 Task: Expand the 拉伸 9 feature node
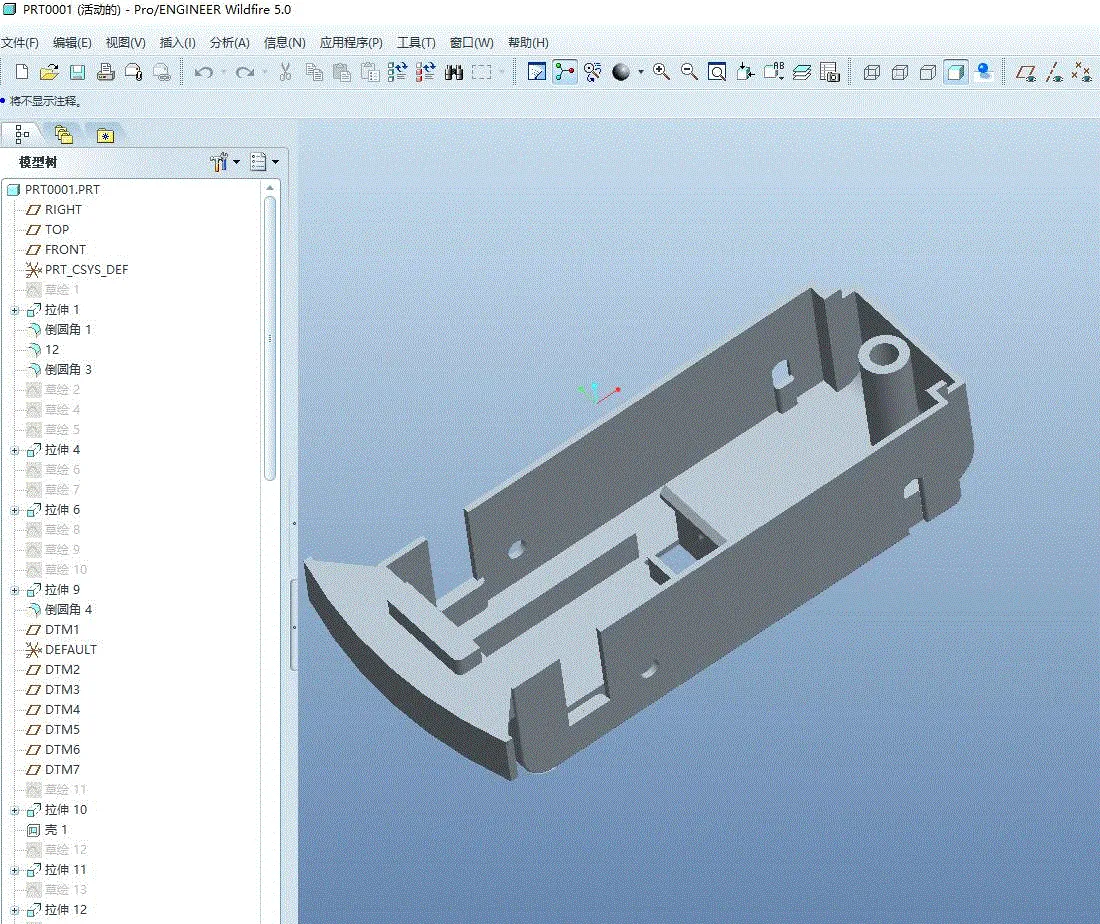(15, 590)
